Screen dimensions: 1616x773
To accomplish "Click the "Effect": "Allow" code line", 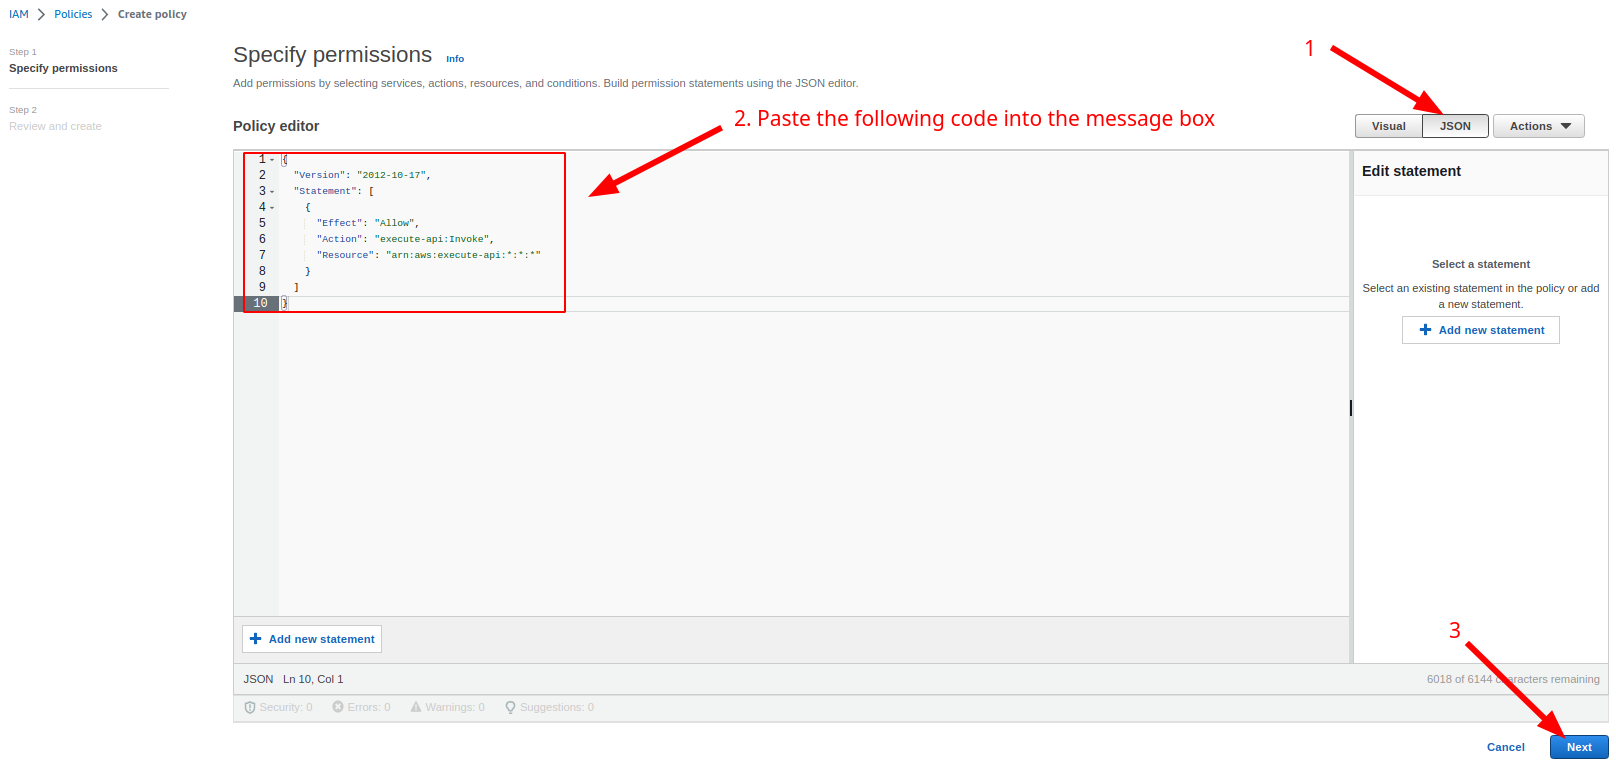I will click(368, 223).
